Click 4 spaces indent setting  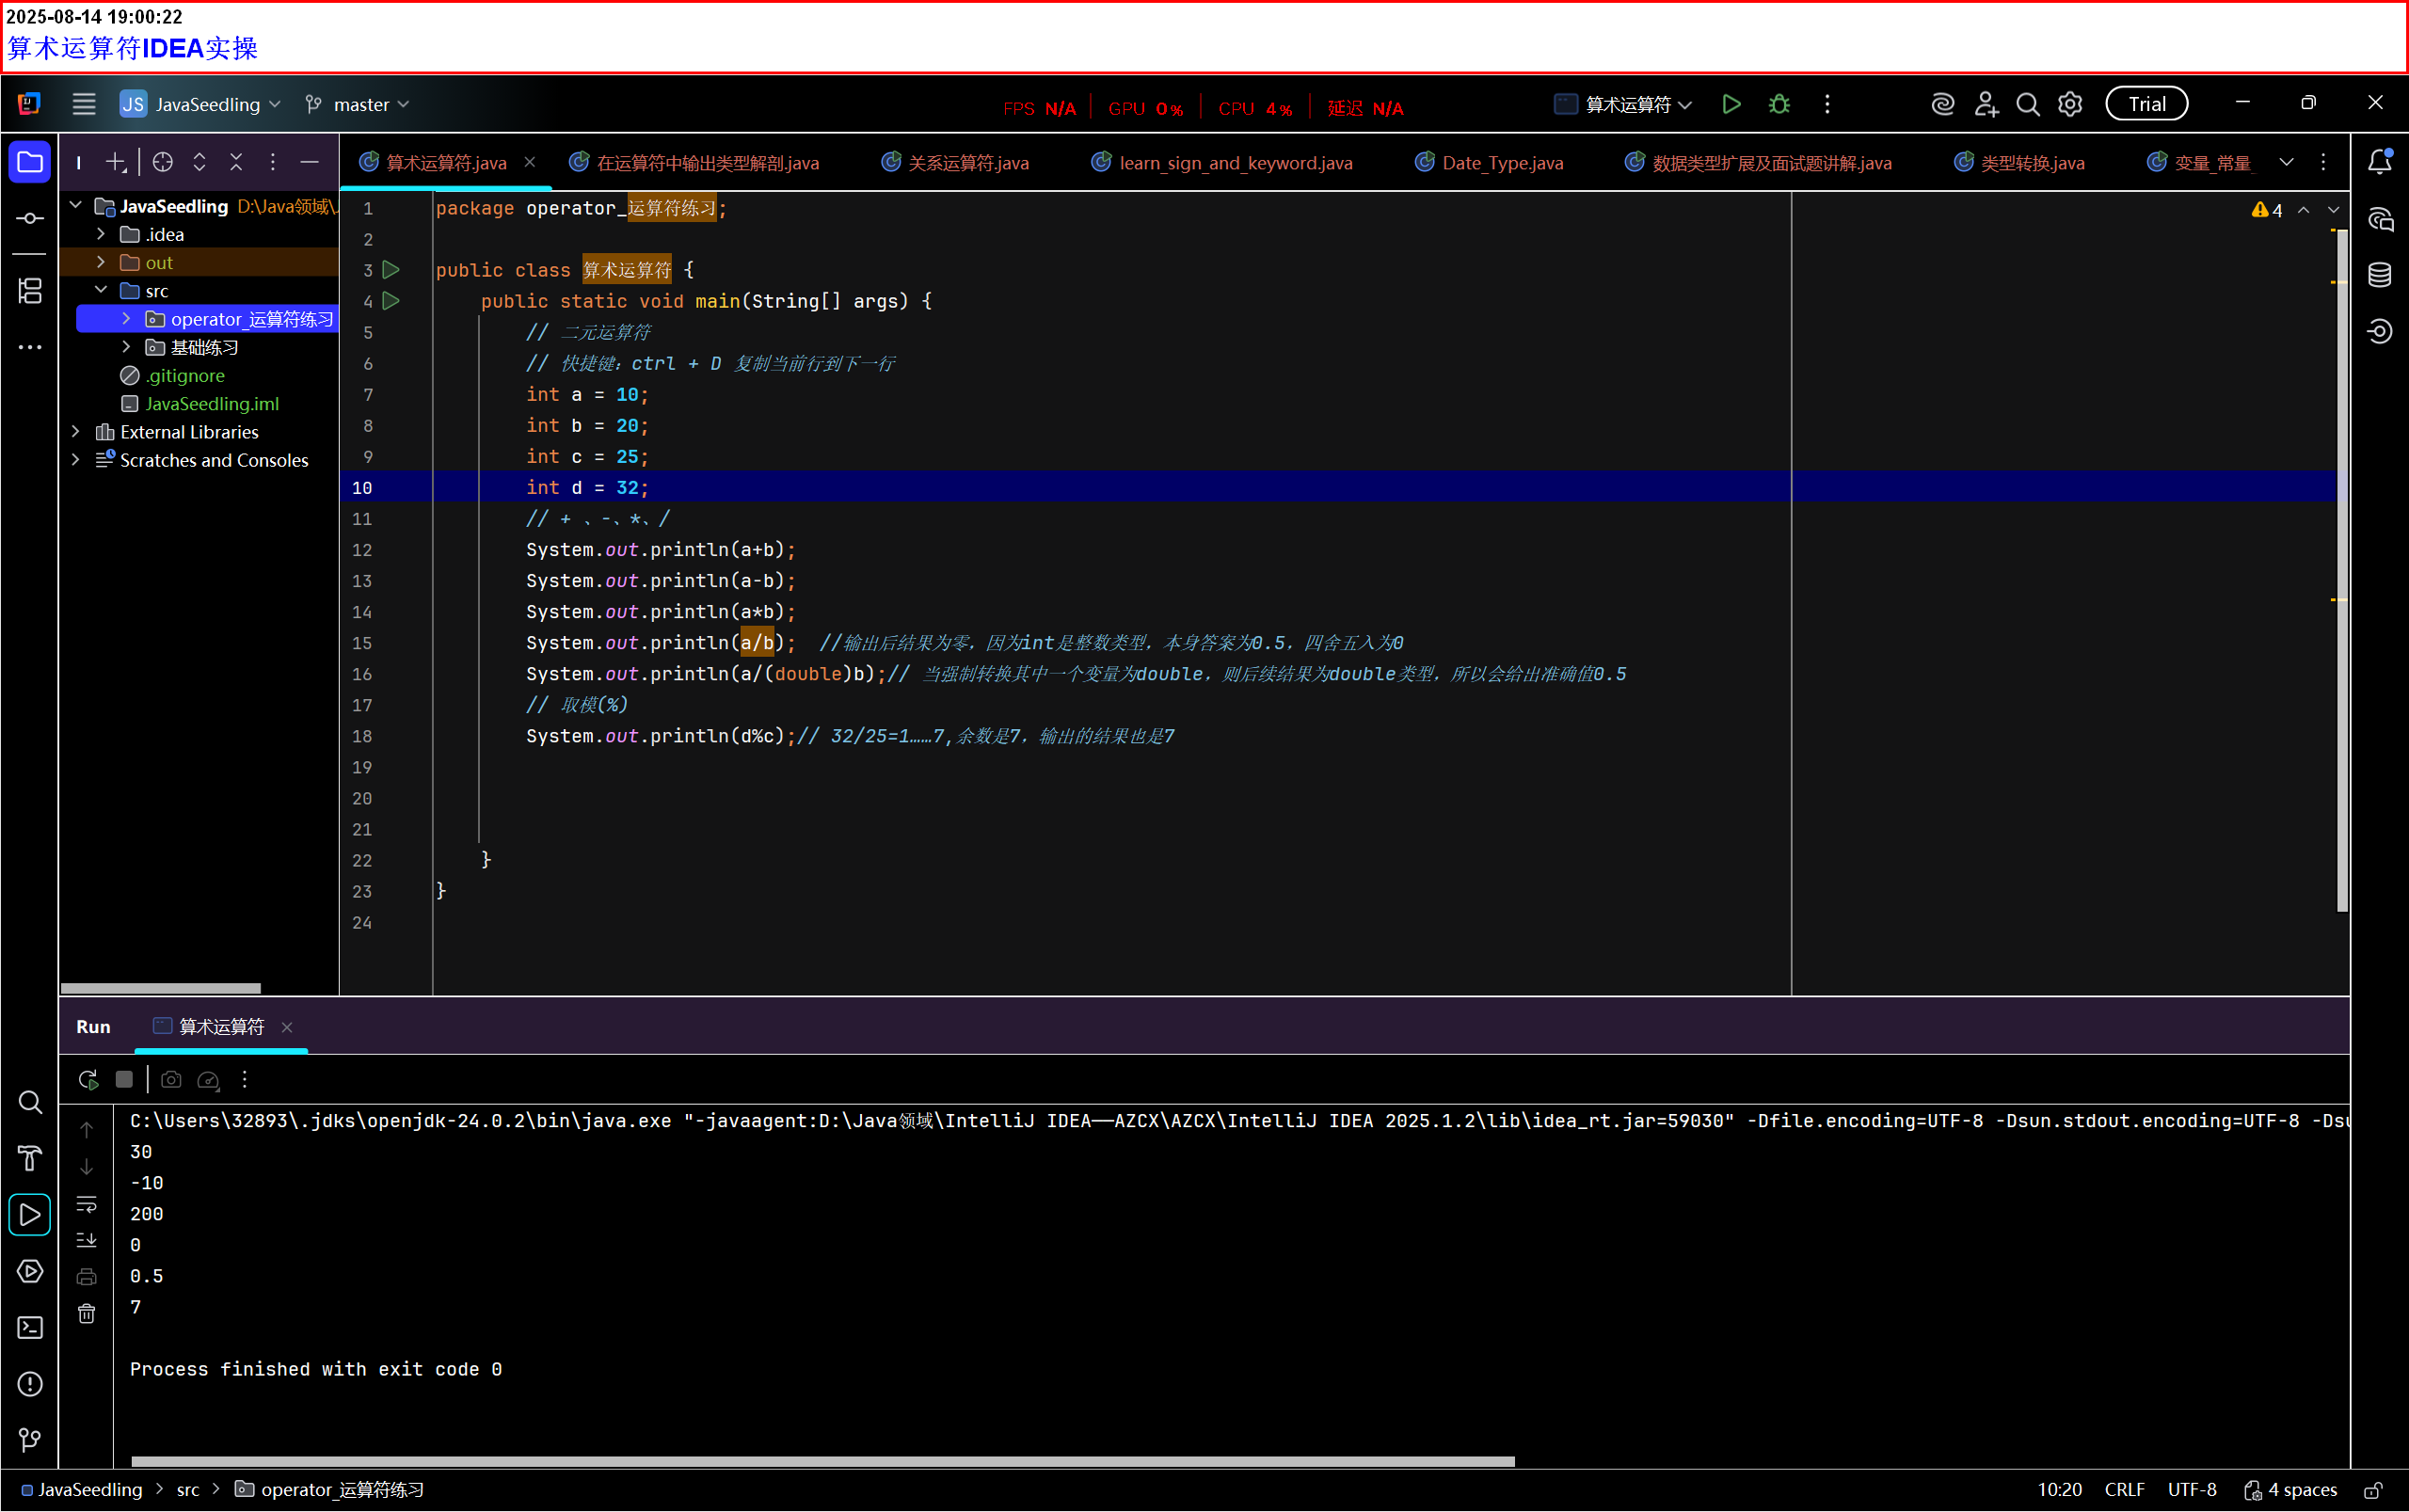(x=2291, y=1490)
